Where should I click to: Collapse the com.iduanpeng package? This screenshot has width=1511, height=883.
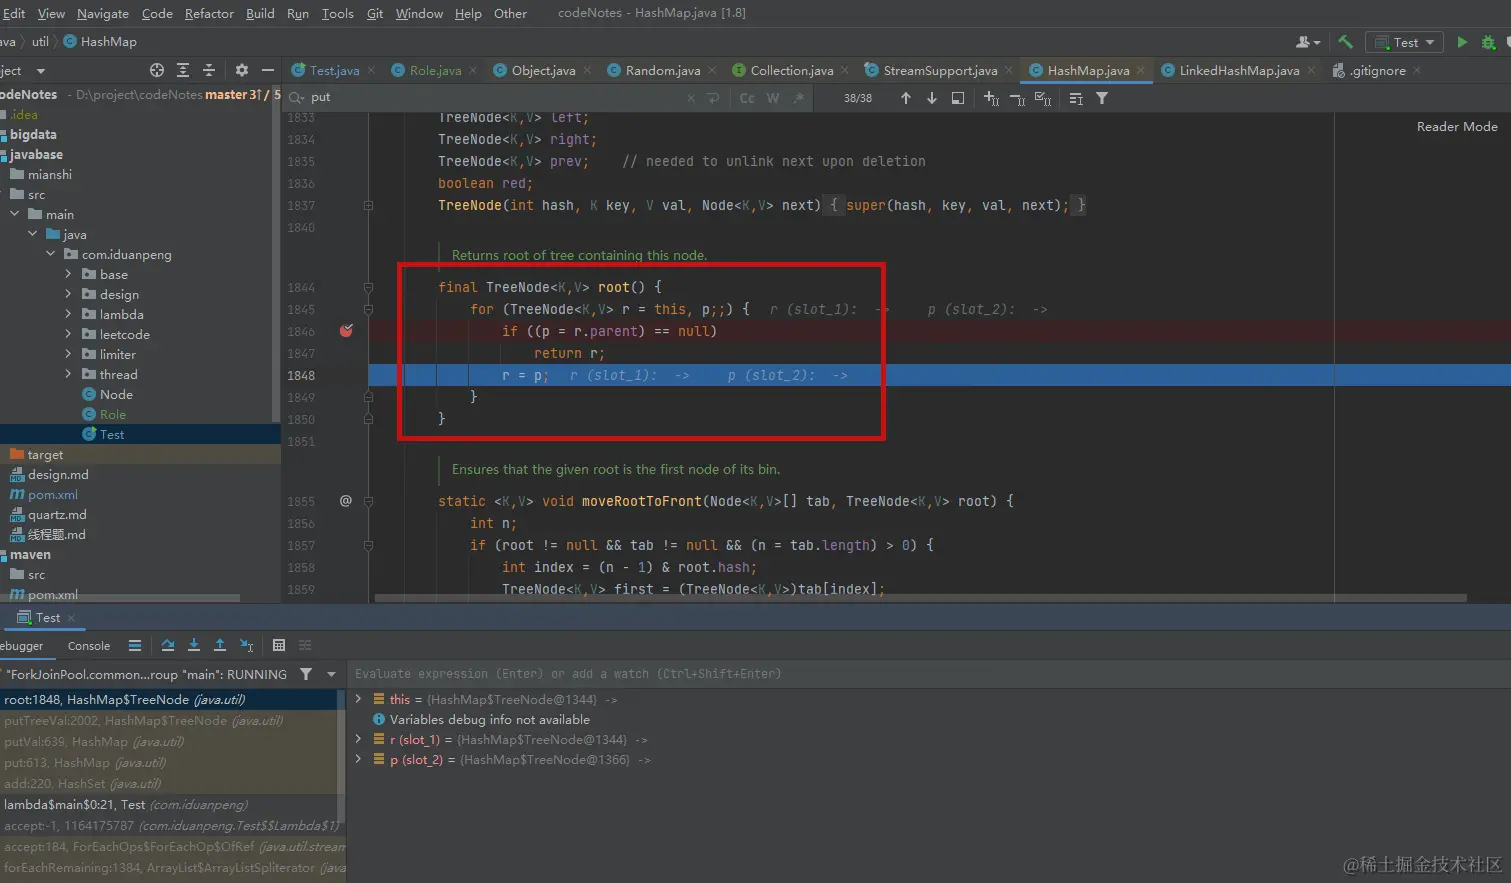[50, 254]
